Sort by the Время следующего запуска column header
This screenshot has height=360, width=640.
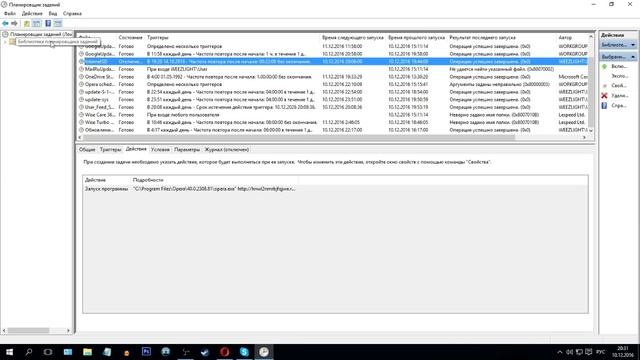[353, 38]
